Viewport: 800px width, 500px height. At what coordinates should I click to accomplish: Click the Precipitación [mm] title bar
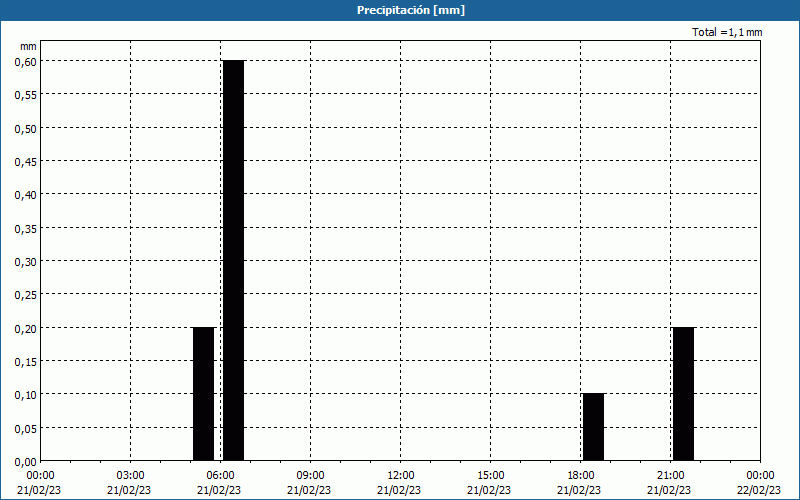tap(400, 10)
